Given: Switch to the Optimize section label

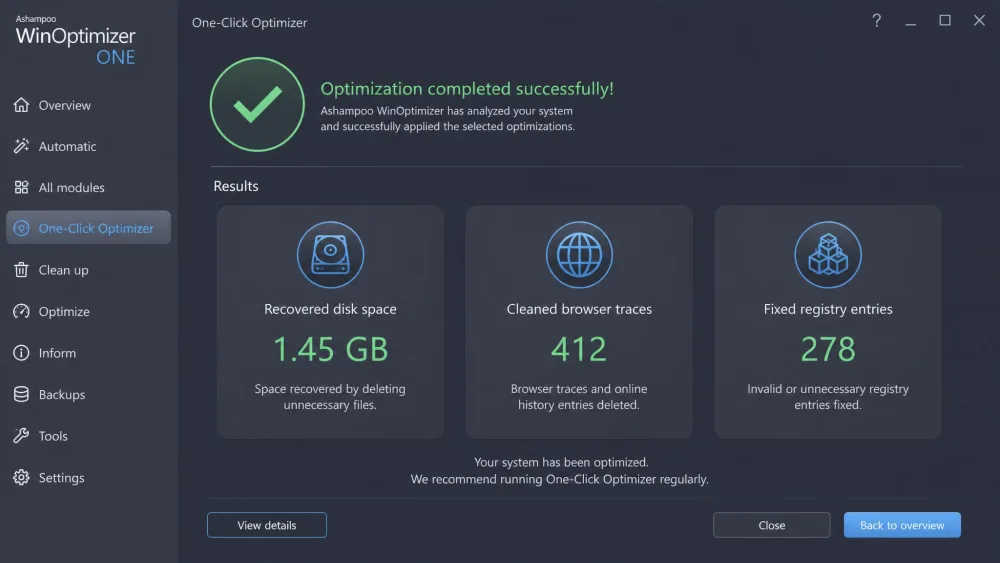Looking at the screenshot, I should (x=64, y=312).
